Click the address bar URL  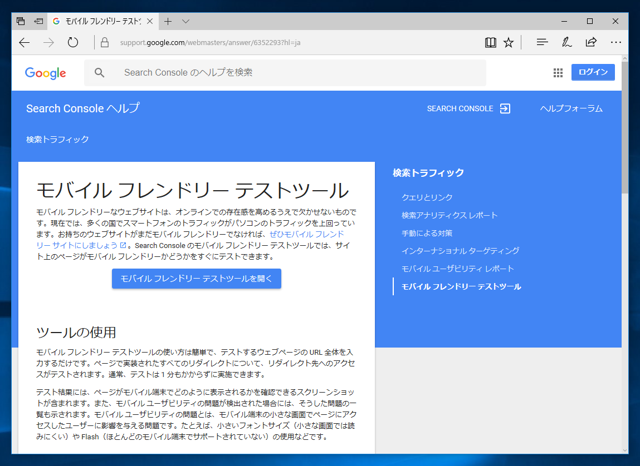[210, 42]
